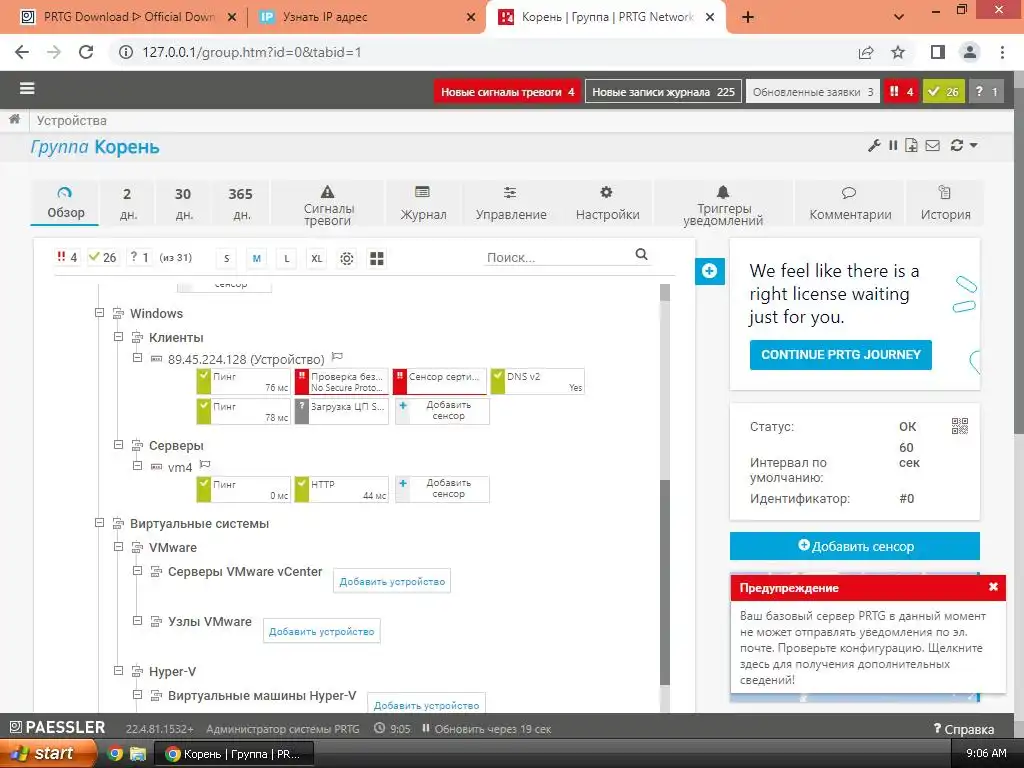This screenshot has width=1024, height=768.
Task: Click Новые записи журнала 225 button
Action: point(663,92)
